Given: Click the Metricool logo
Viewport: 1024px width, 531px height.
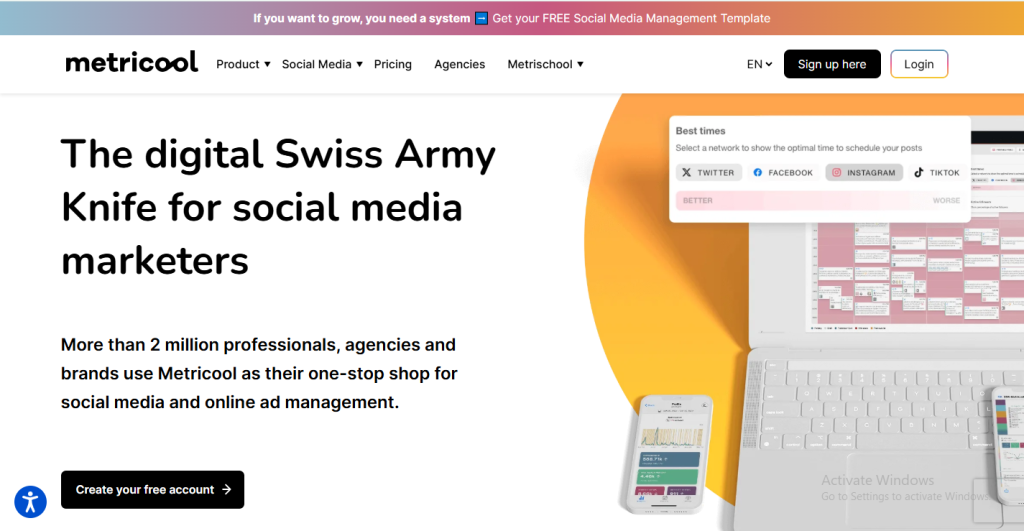Looking at the screenshot, I should pyautogui.click(x=132, y=62).
